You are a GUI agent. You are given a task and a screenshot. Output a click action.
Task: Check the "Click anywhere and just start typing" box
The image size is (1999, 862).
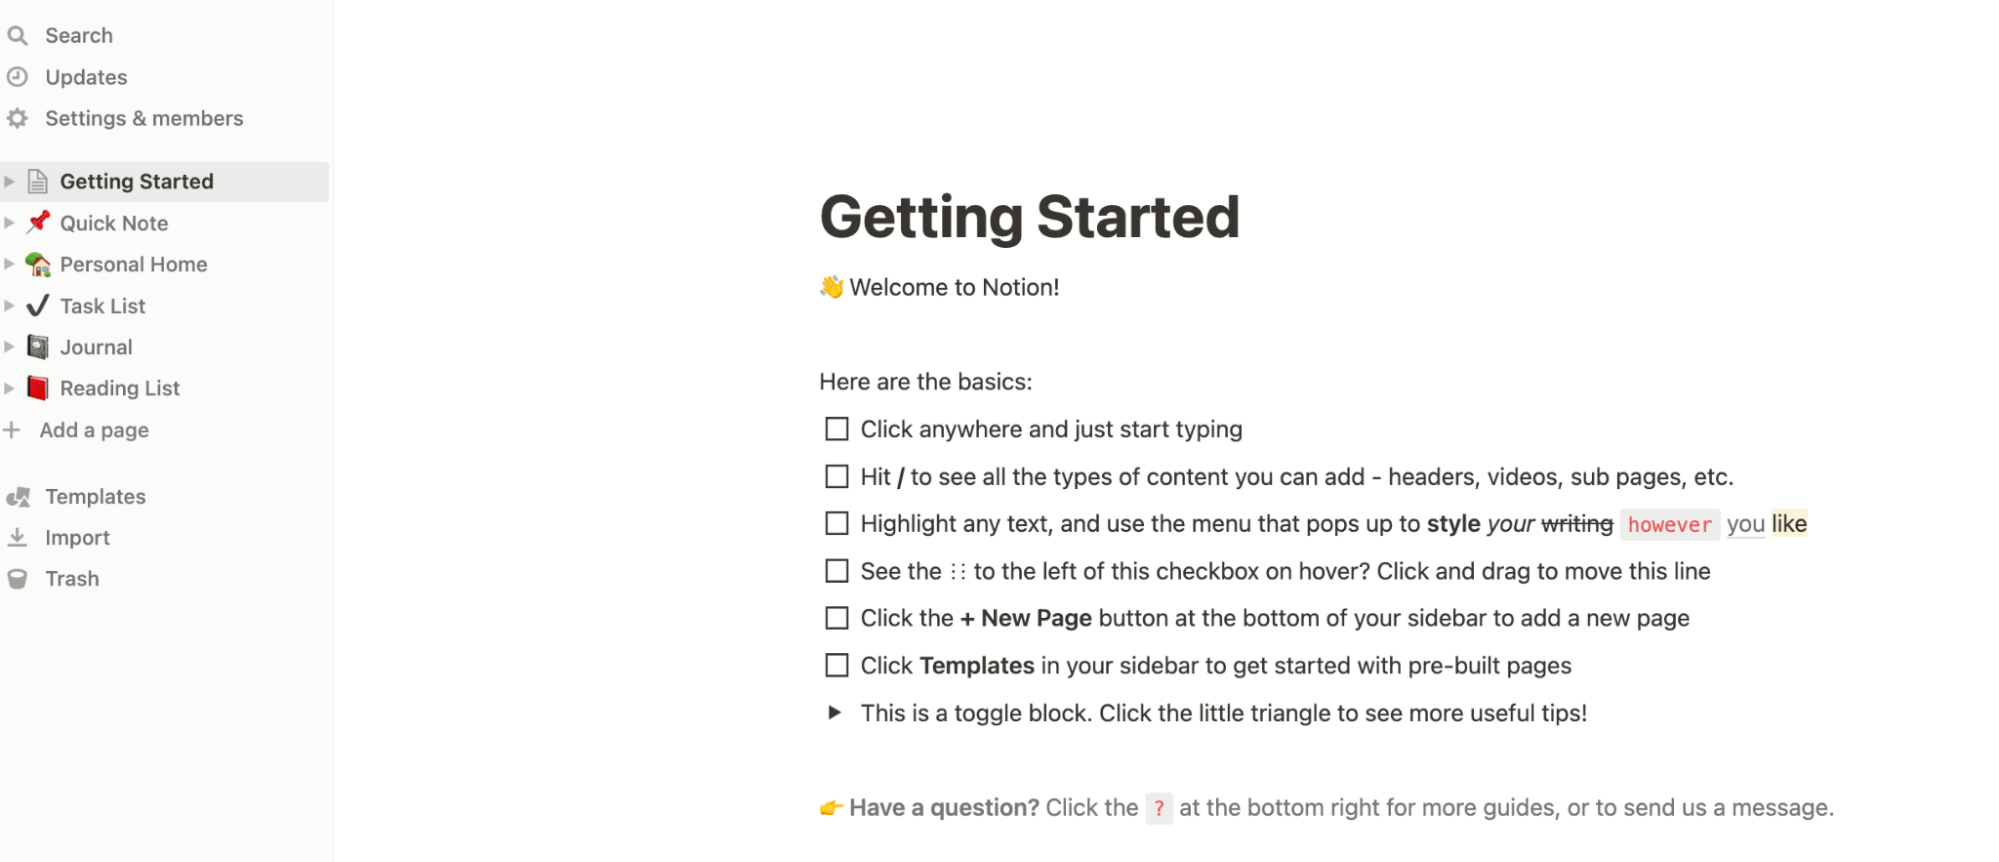click(836, 429)
